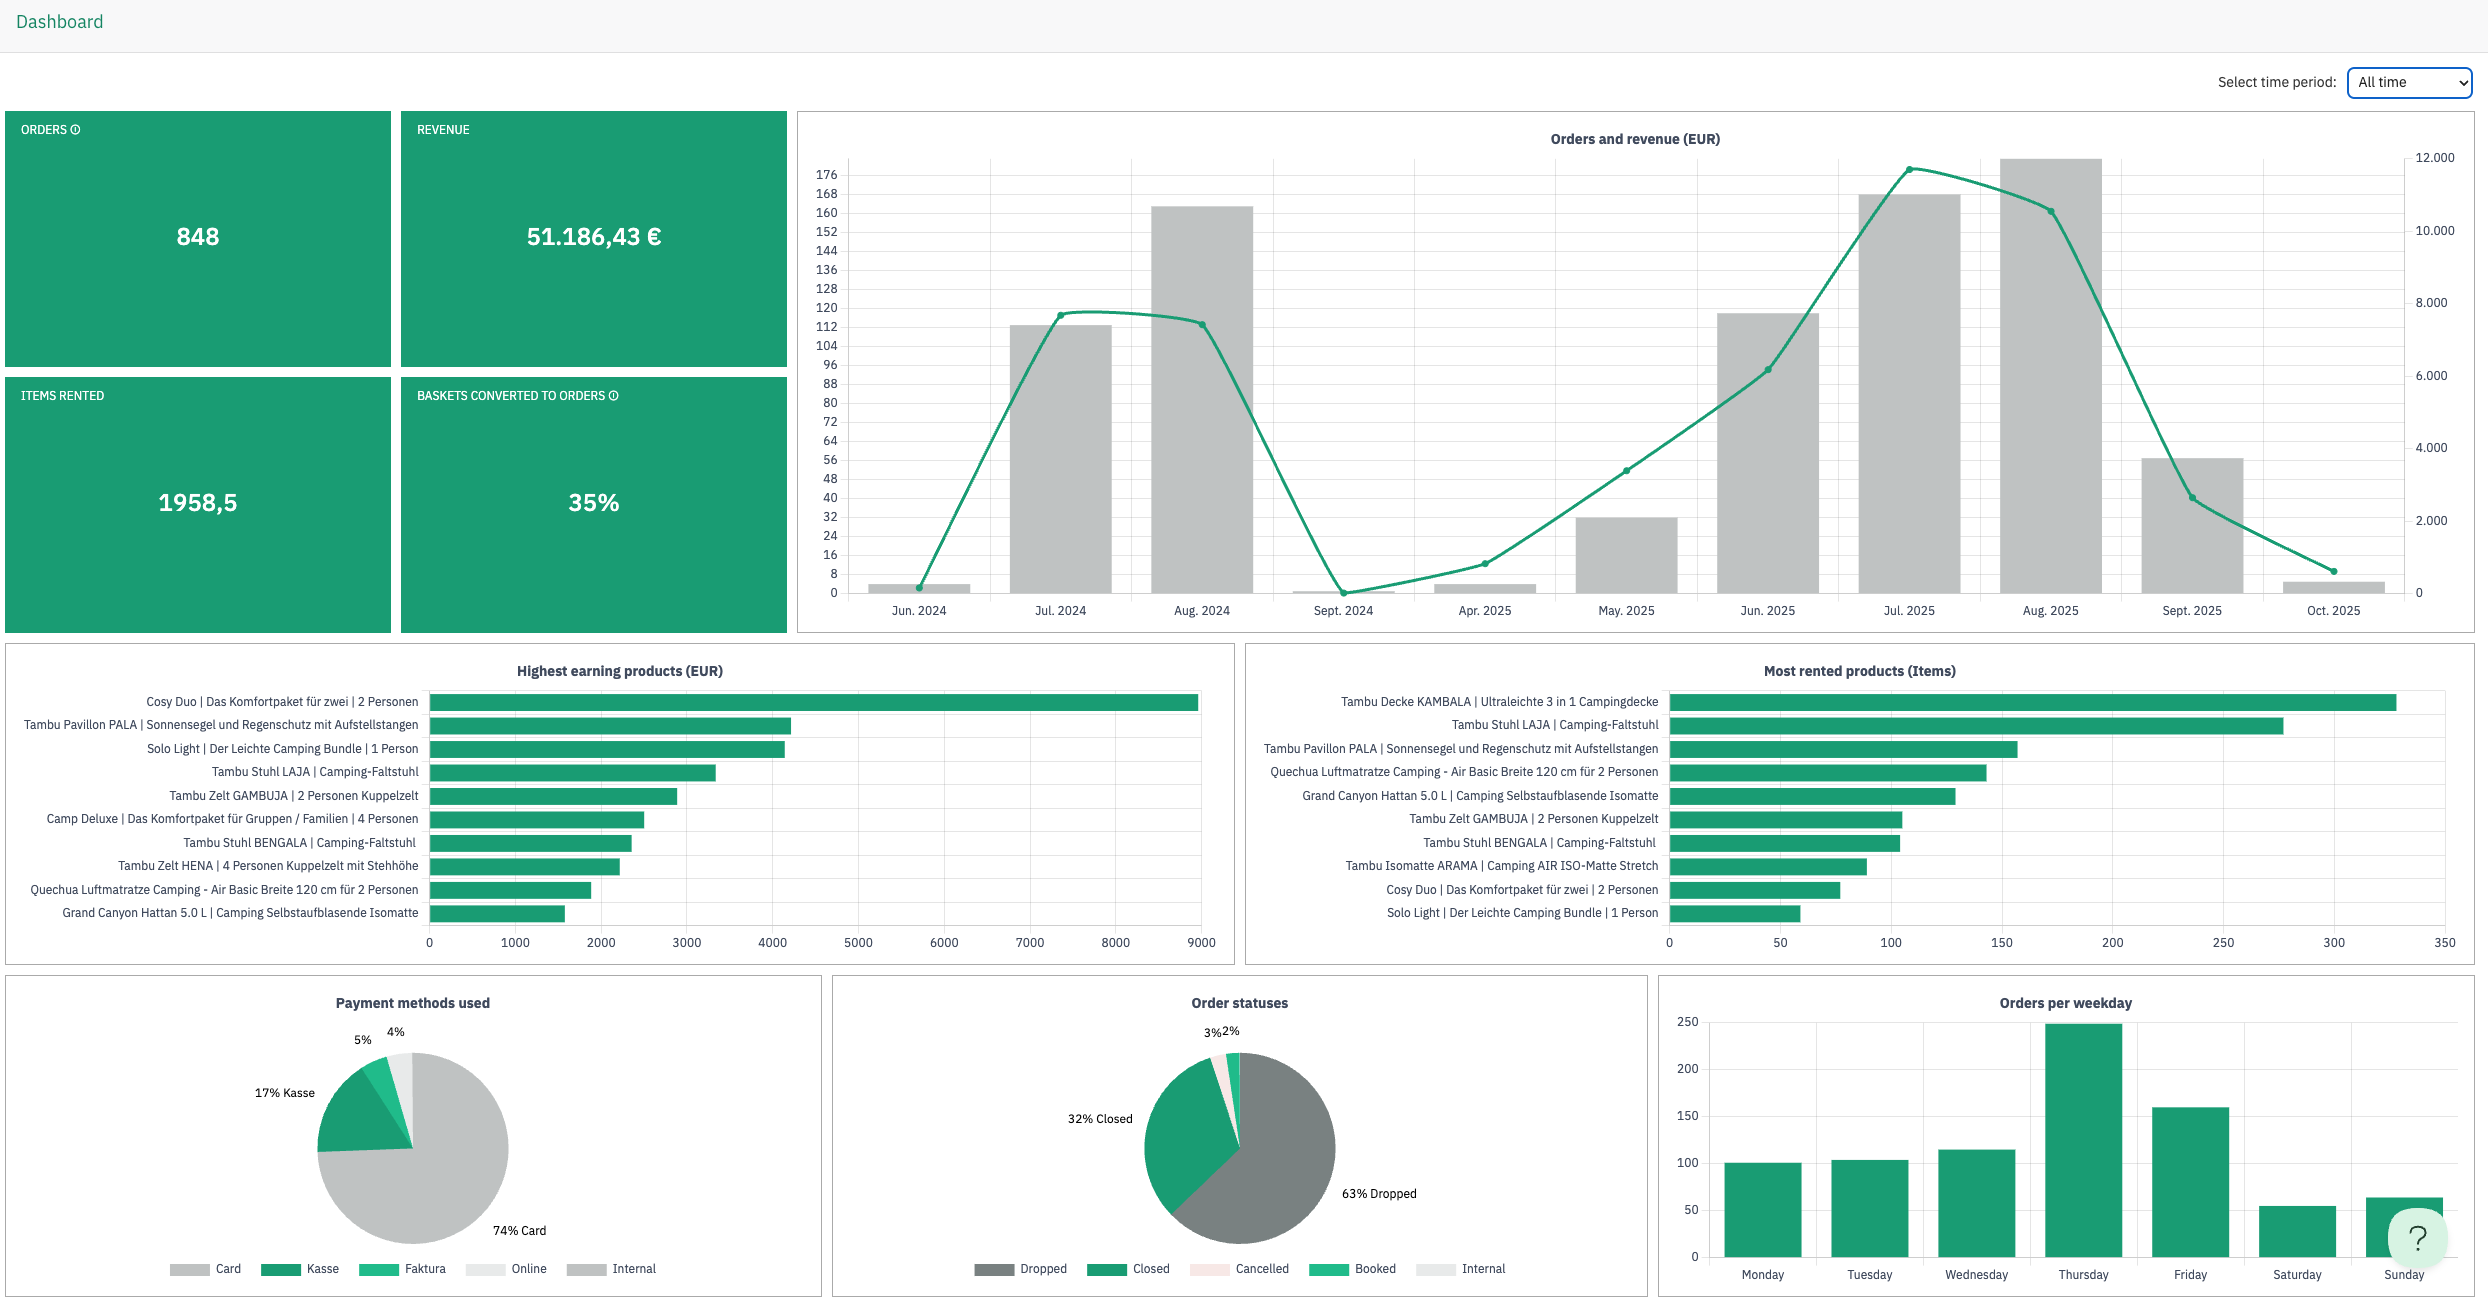Open the Select time period dropdown
The height and width of the screenshot is (1300, 2488).
point(2409,83)
